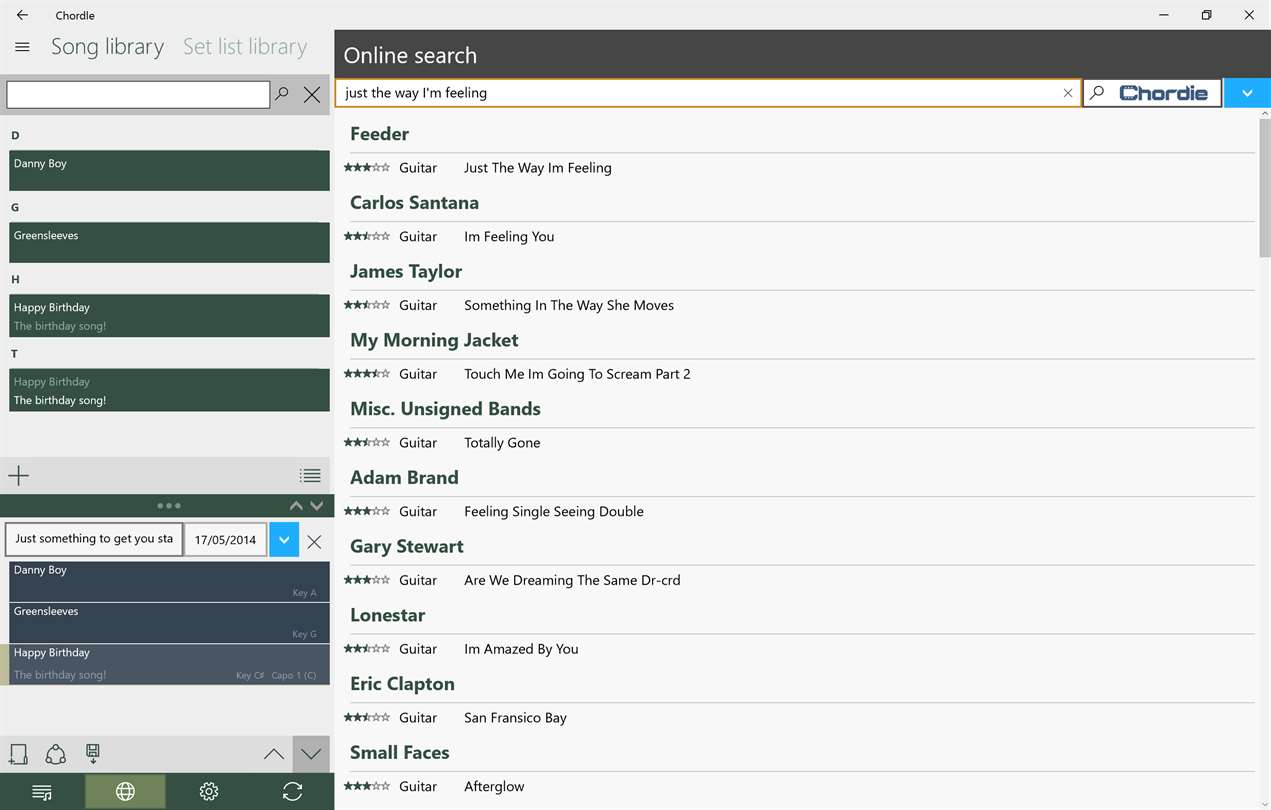Open Im Feeling You result

coord(509,237)
